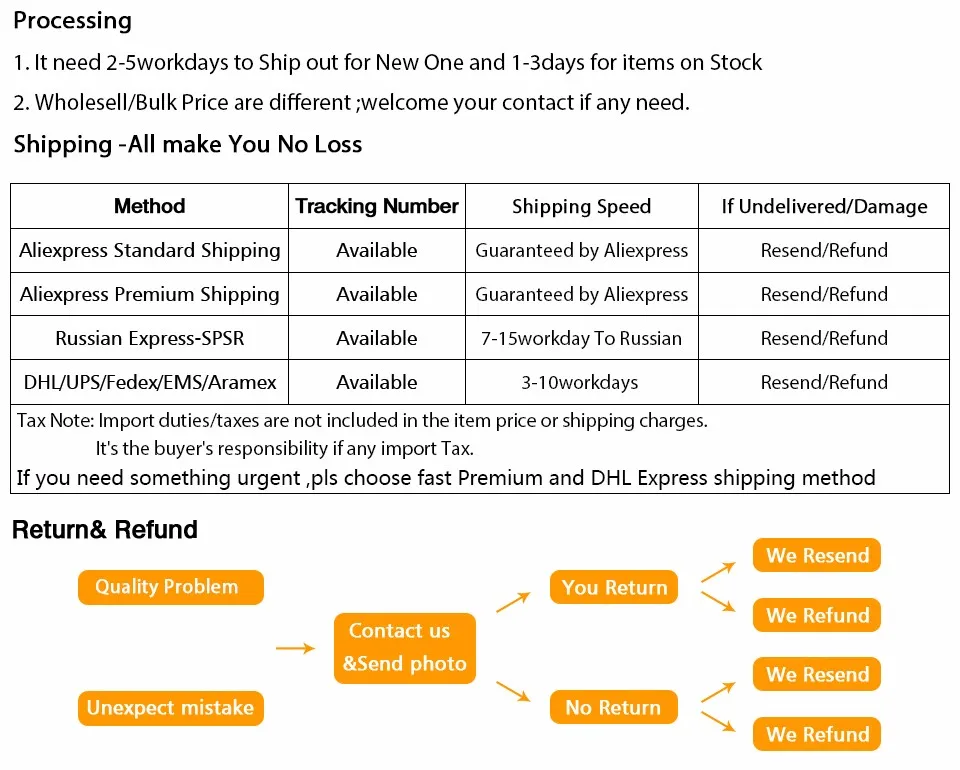960x770 pixels.
Task: Click the top We Resend box
Action: tap(817, 555)
